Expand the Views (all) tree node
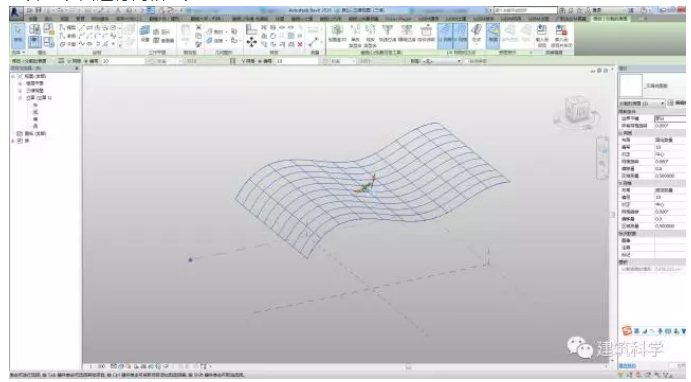Image resolution: width=691 pixels, height=382 pixels. pyautogui.click(x=13, y=76)
